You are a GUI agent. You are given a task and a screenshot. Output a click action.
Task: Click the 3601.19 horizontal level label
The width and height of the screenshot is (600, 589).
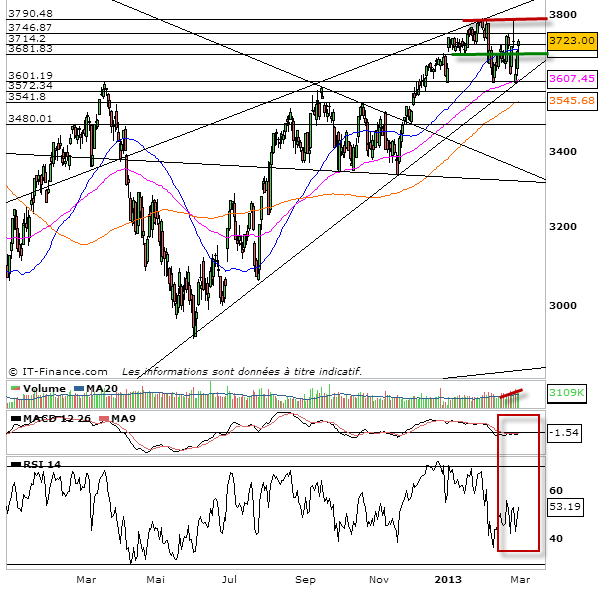tap(29, 75)
